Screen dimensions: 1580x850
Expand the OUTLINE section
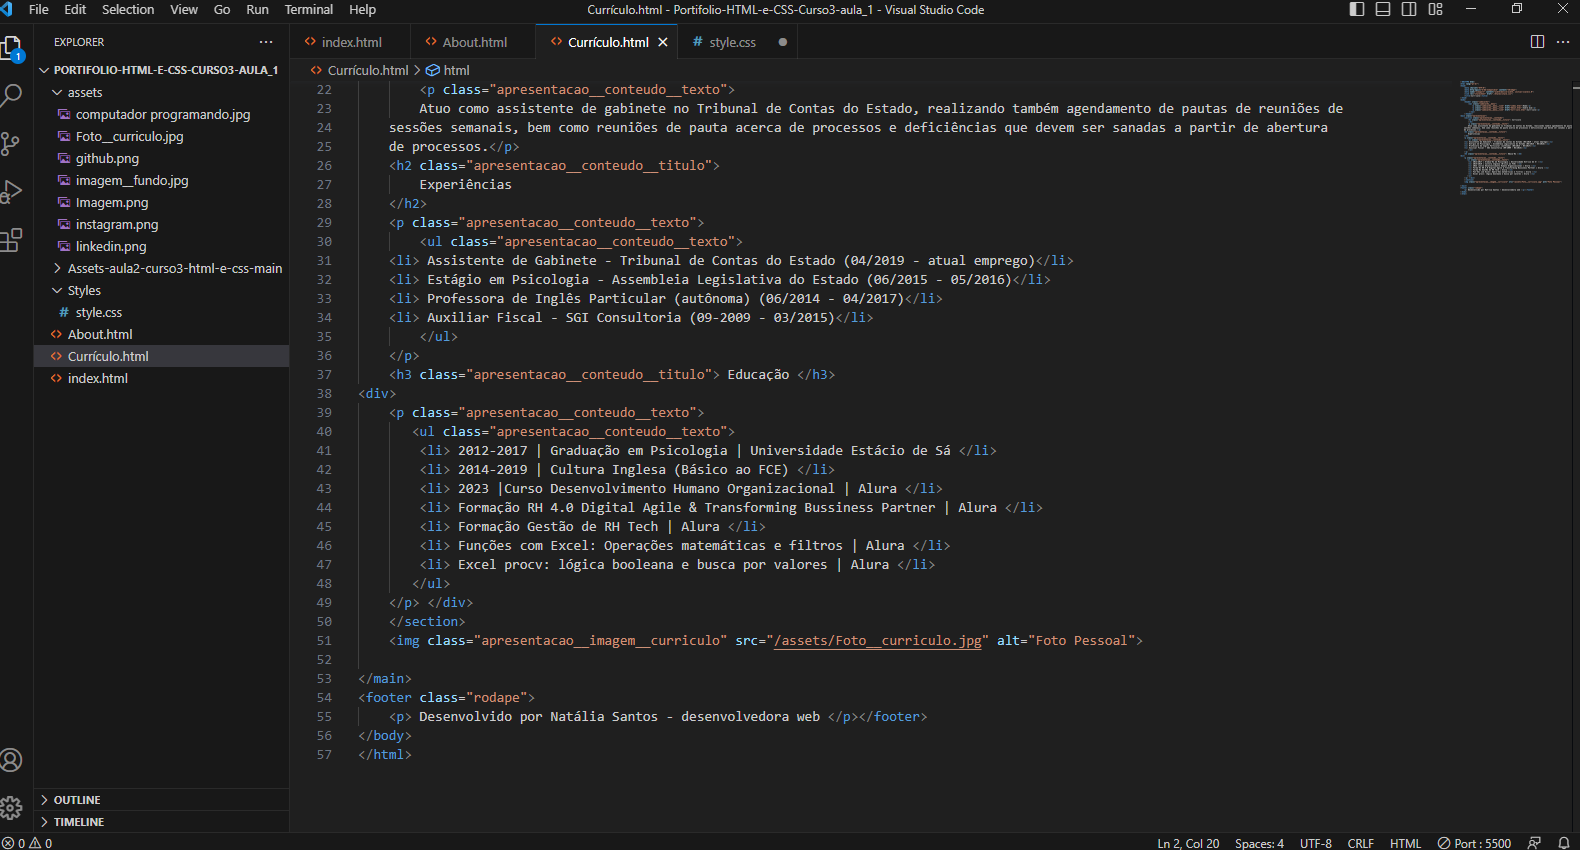(x=161, y=800)
